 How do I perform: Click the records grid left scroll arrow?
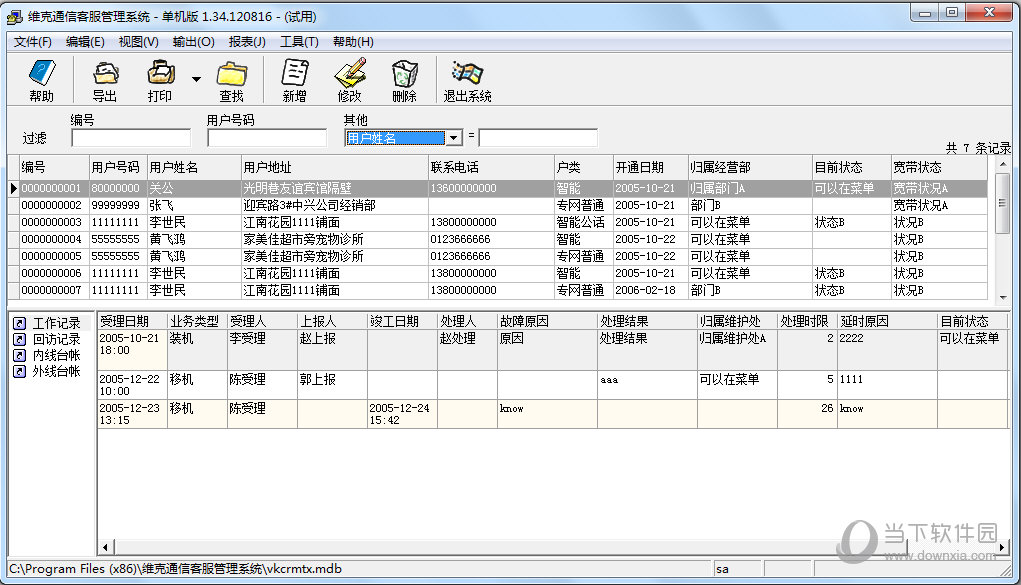click(x=105, y=547)
